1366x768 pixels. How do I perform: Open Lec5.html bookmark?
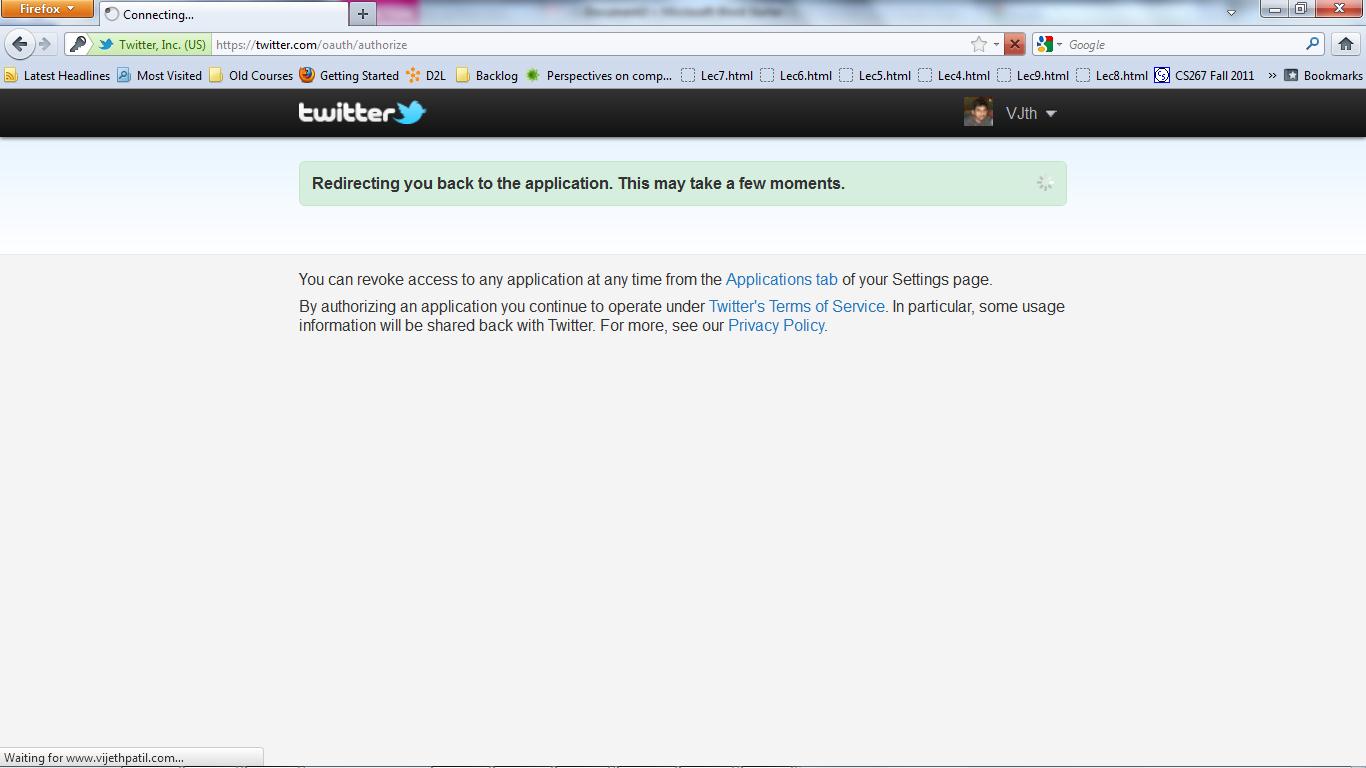tap(875, 75)
